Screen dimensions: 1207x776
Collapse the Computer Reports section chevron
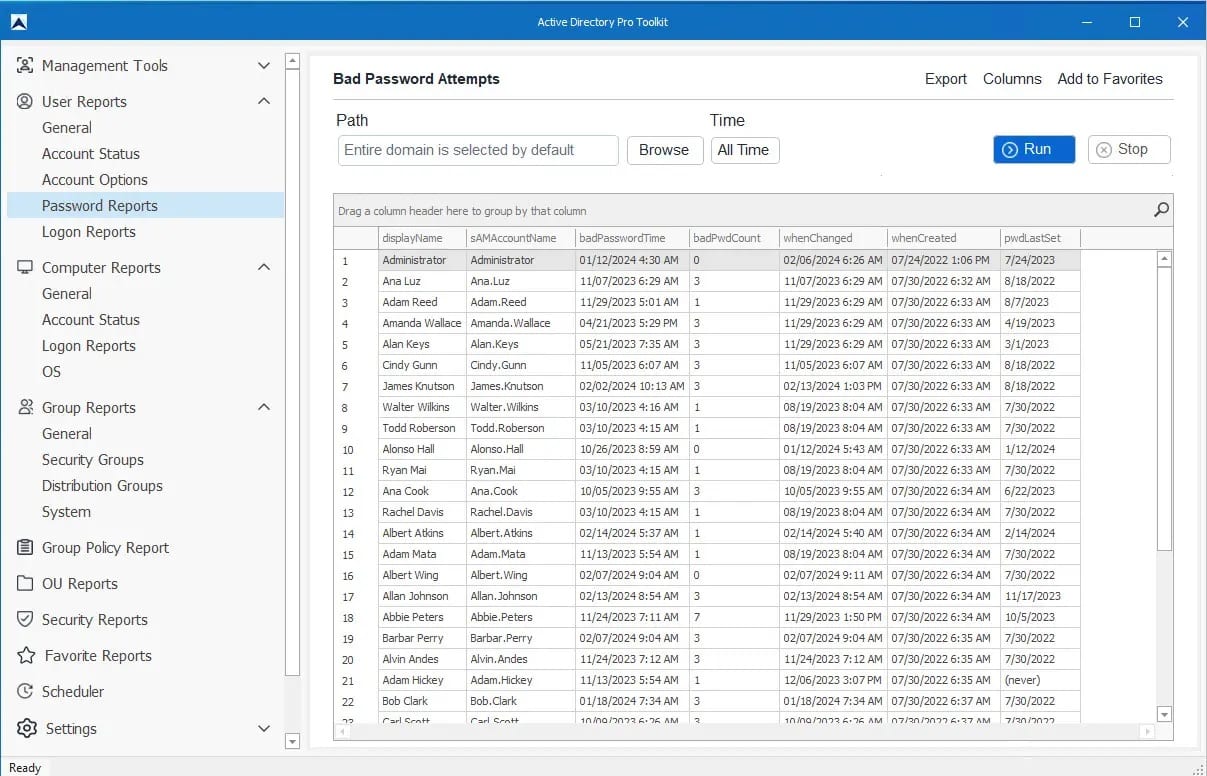pos(264,268)
